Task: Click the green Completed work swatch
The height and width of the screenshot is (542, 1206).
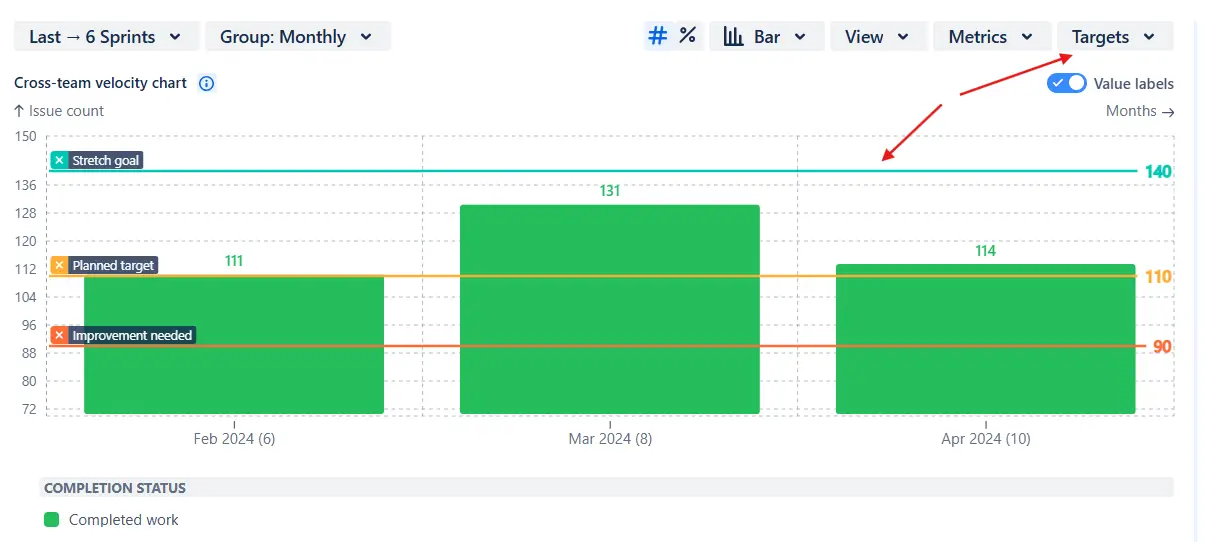Action: click(52, 520)
